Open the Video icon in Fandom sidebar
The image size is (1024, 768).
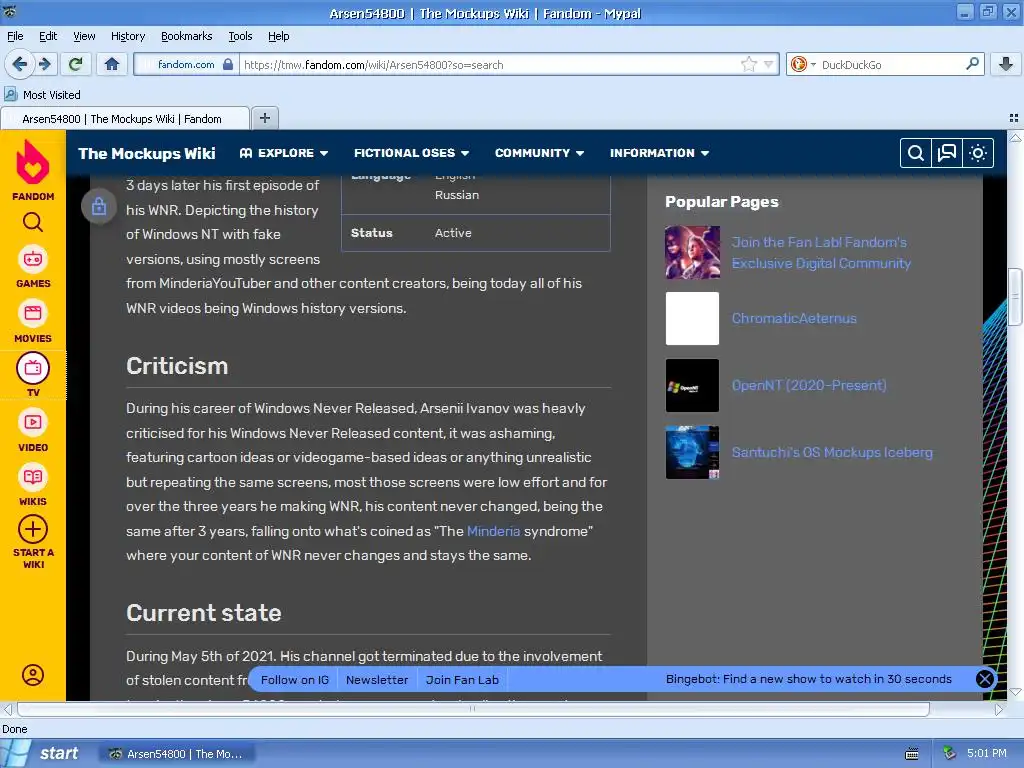pyautogui.click(x=33, y=423)
